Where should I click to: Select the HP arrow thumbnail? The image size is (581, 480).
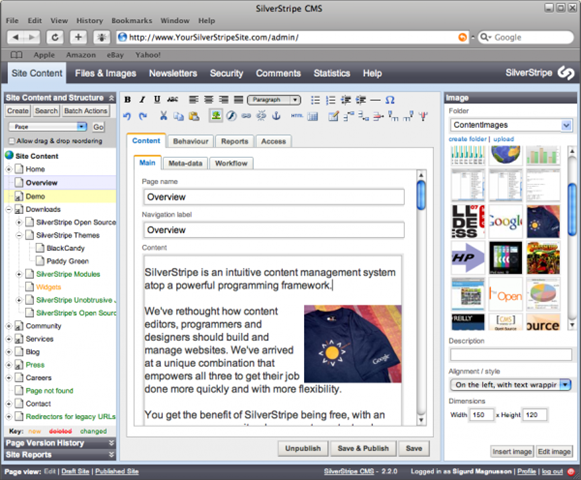[x=468, y=258]
